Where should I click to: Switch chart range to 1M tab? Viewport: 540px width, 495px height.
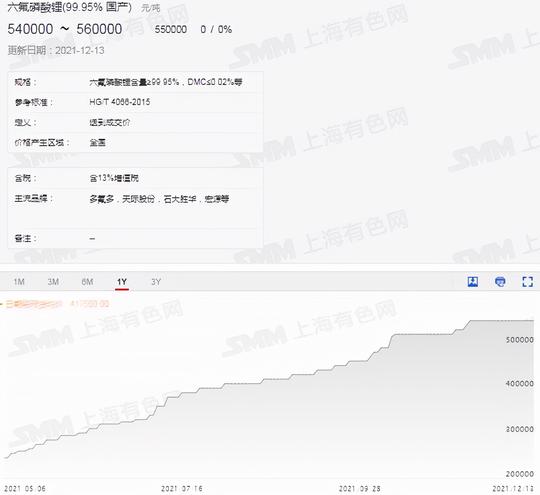coord(19,282)
